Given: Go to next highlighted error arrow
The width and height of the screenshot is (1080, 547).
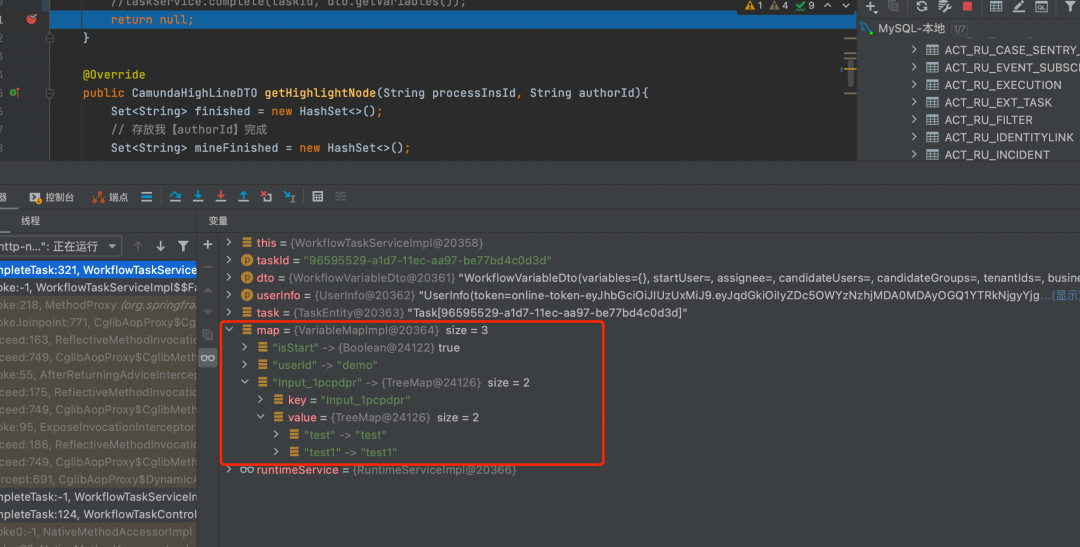Looking at the screenshot, I should (x=846, y=6).
